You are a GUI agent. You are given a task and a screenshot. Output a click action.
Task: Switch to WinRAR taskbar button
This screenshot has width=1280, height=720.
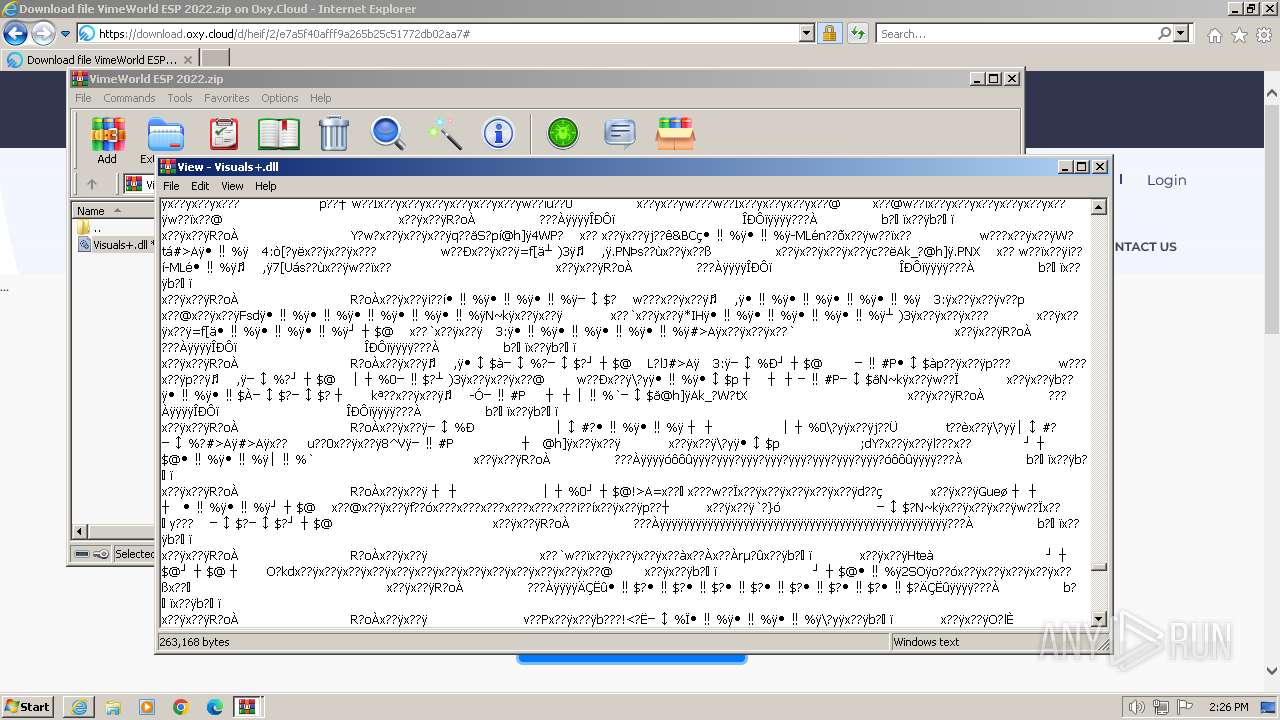247,707
